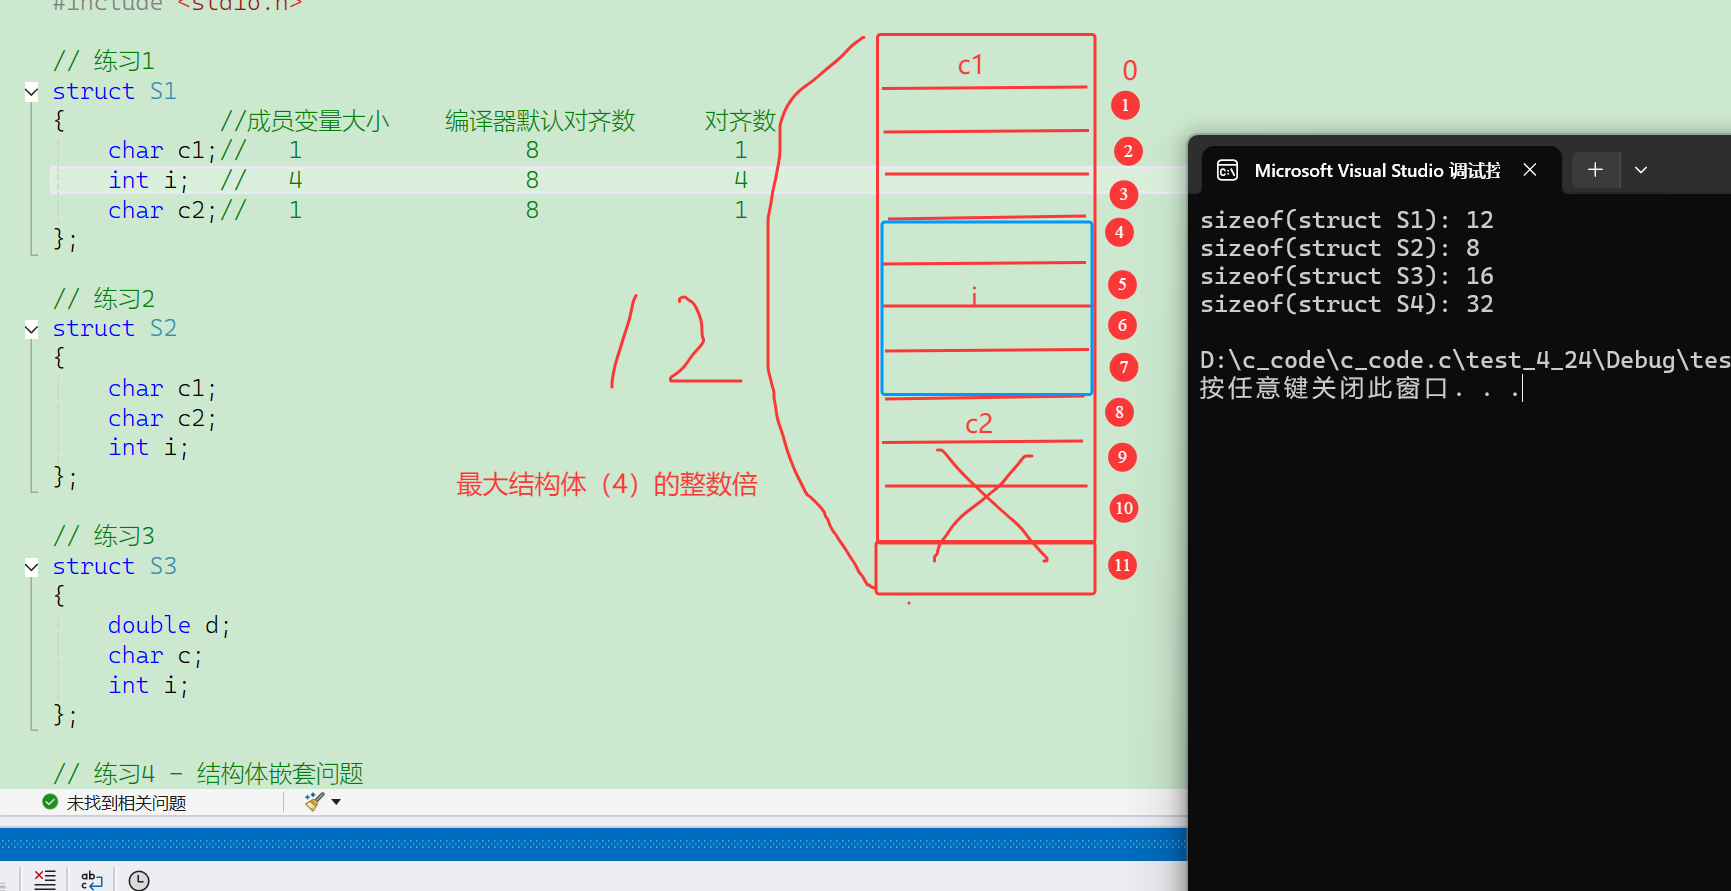Click the '编译器默认对齐数' column header comment
The image size is (1731, 891).
coord(540,121)
